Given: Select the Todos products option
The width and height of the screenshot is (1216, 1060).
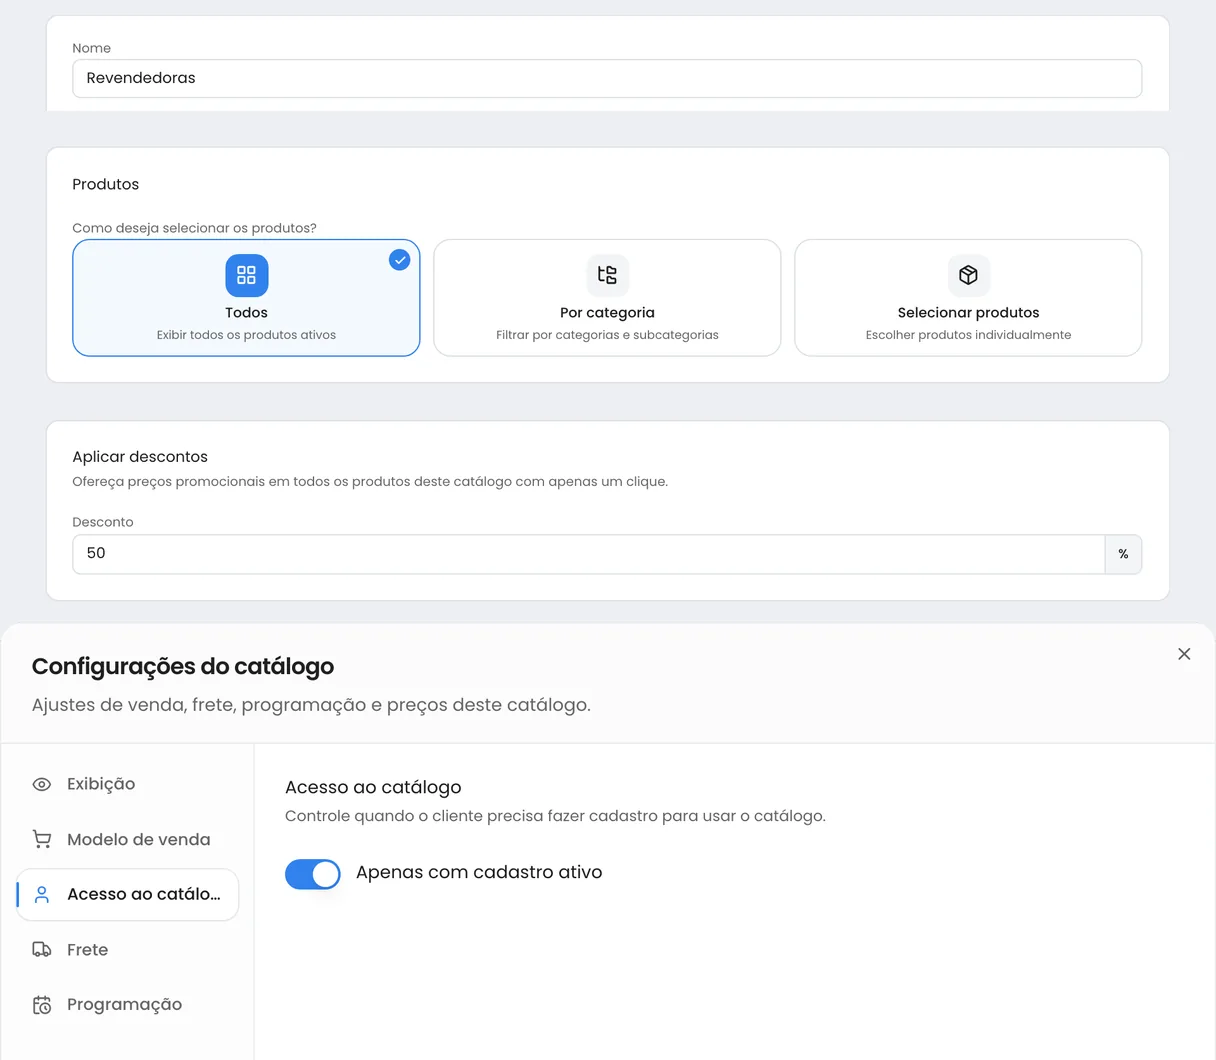Looking at the screenshot, I should tap(246, 298).
